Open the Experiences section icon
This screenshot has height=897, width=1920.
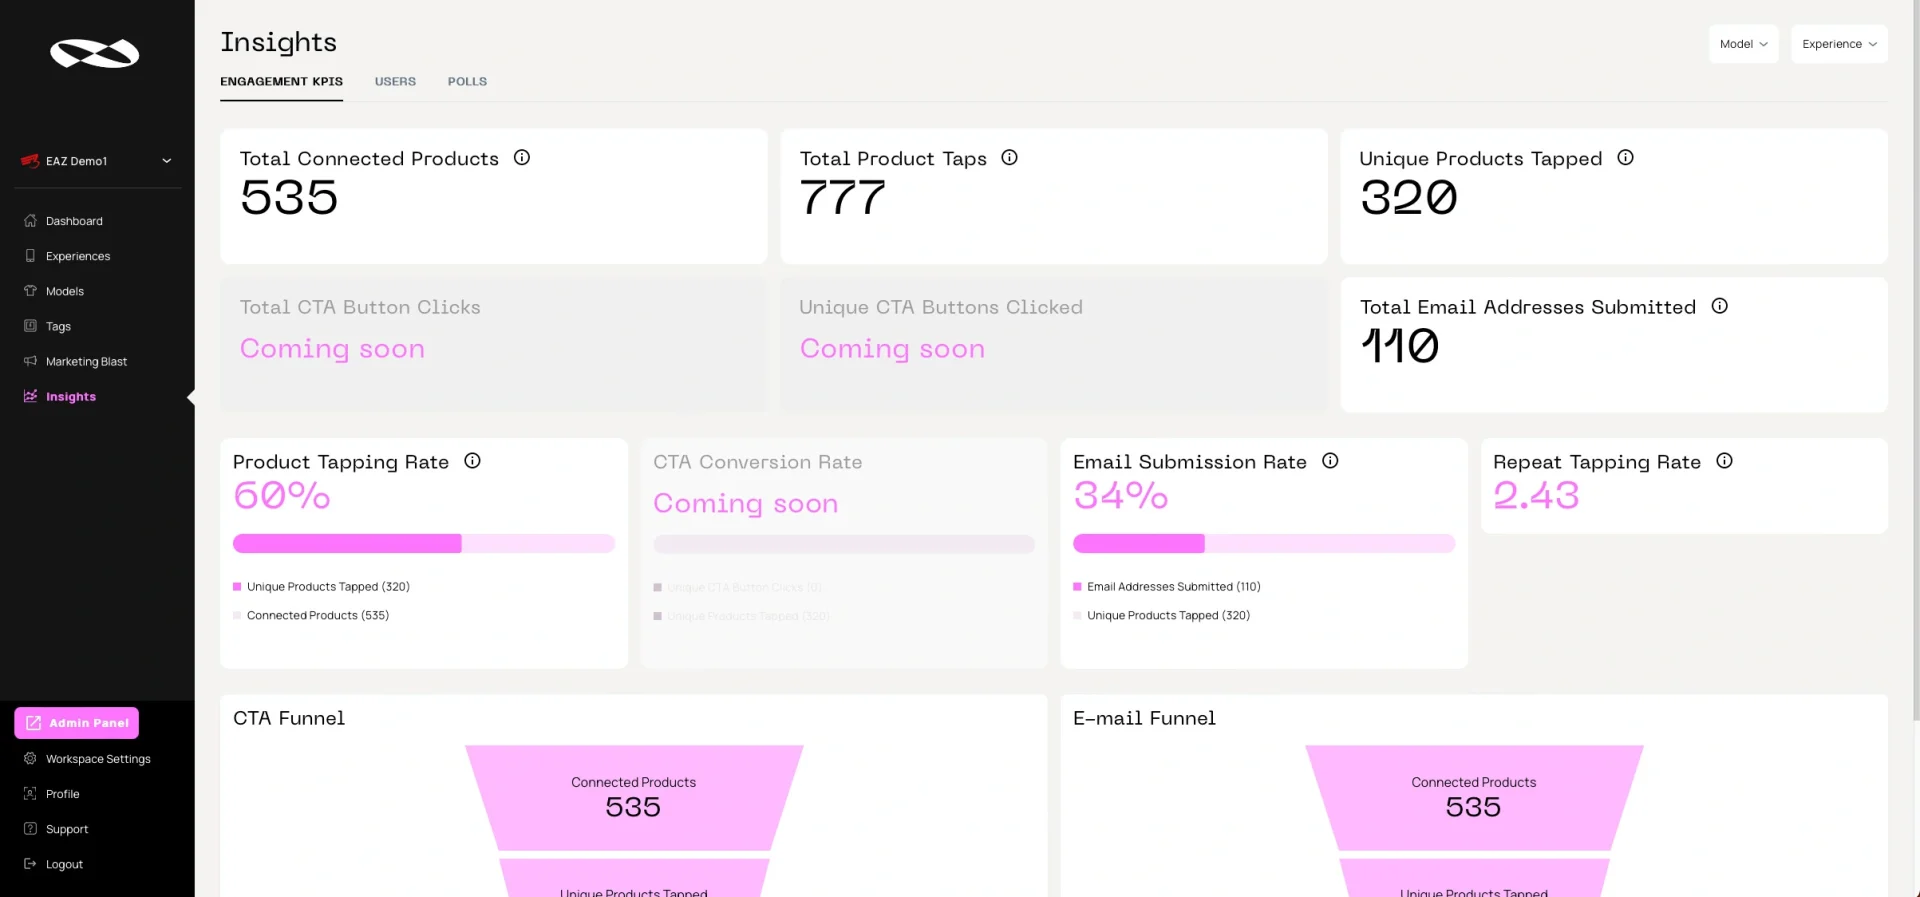[31, 256]
